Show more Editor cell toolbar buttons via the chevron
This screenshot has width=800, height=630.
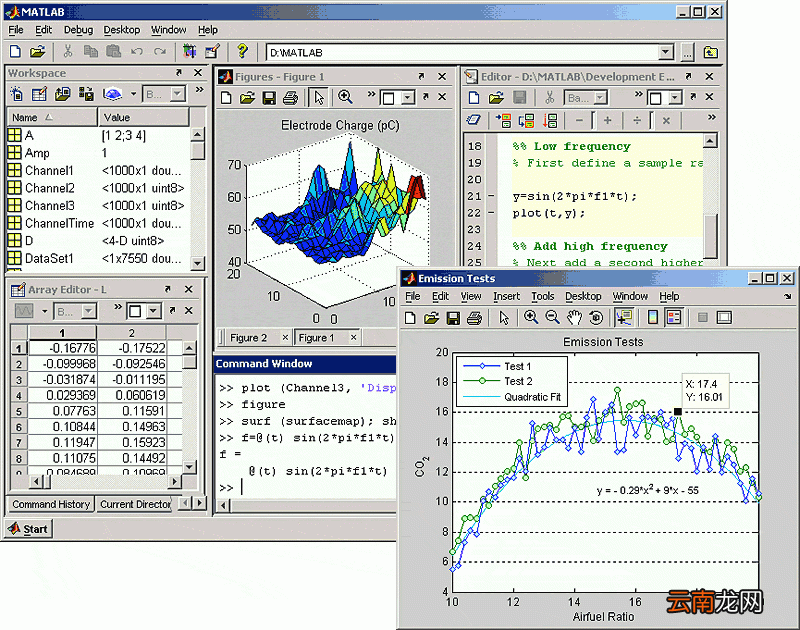[x=711, y=118]
